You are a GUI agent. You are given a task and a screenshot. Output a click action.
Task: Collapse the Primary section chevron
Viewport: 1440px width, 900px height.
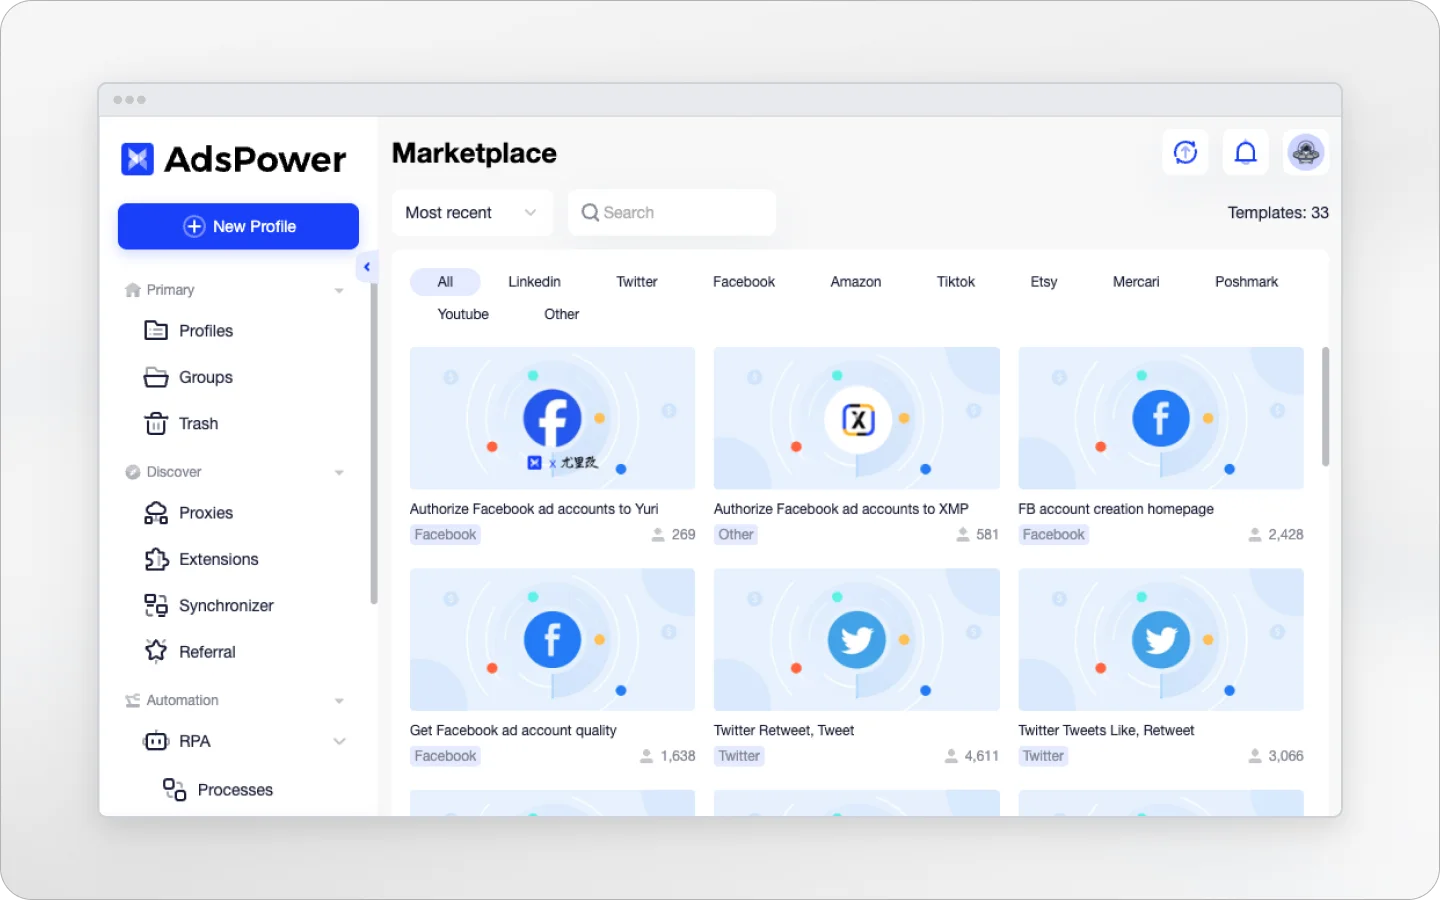pos(339,291)
